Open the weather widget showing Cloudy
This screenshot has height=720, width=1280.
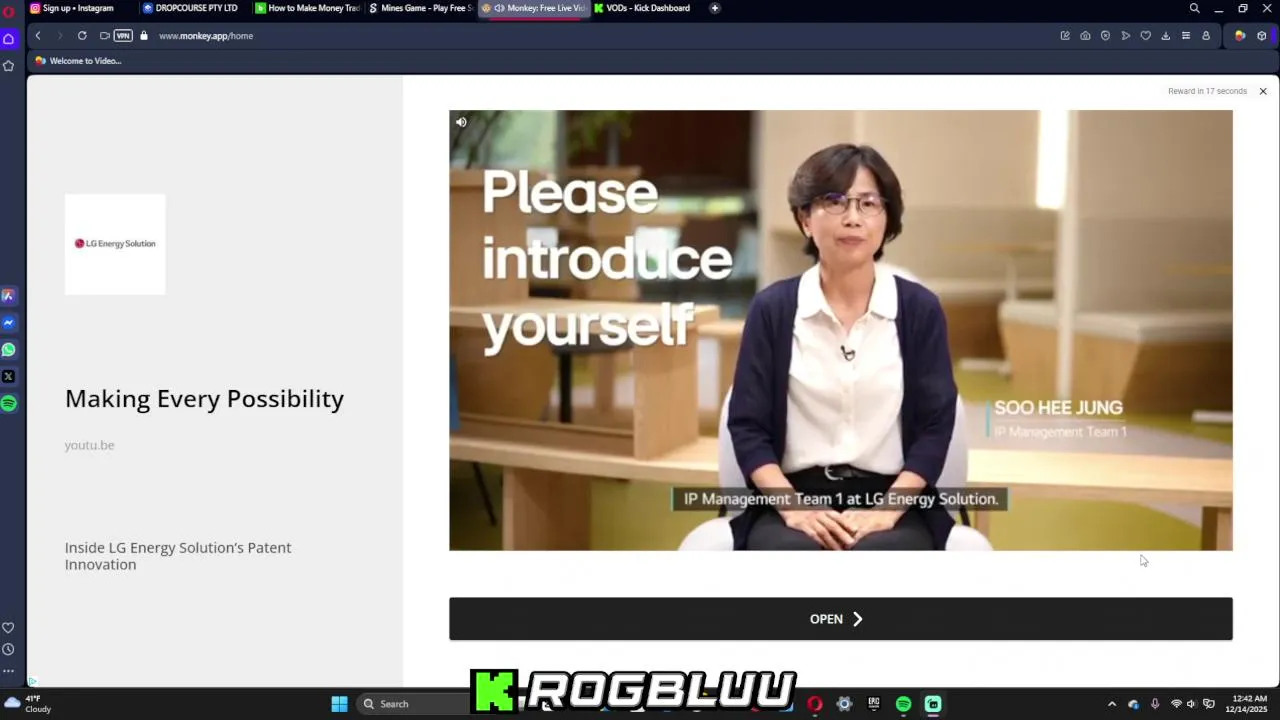pos(28,704)
